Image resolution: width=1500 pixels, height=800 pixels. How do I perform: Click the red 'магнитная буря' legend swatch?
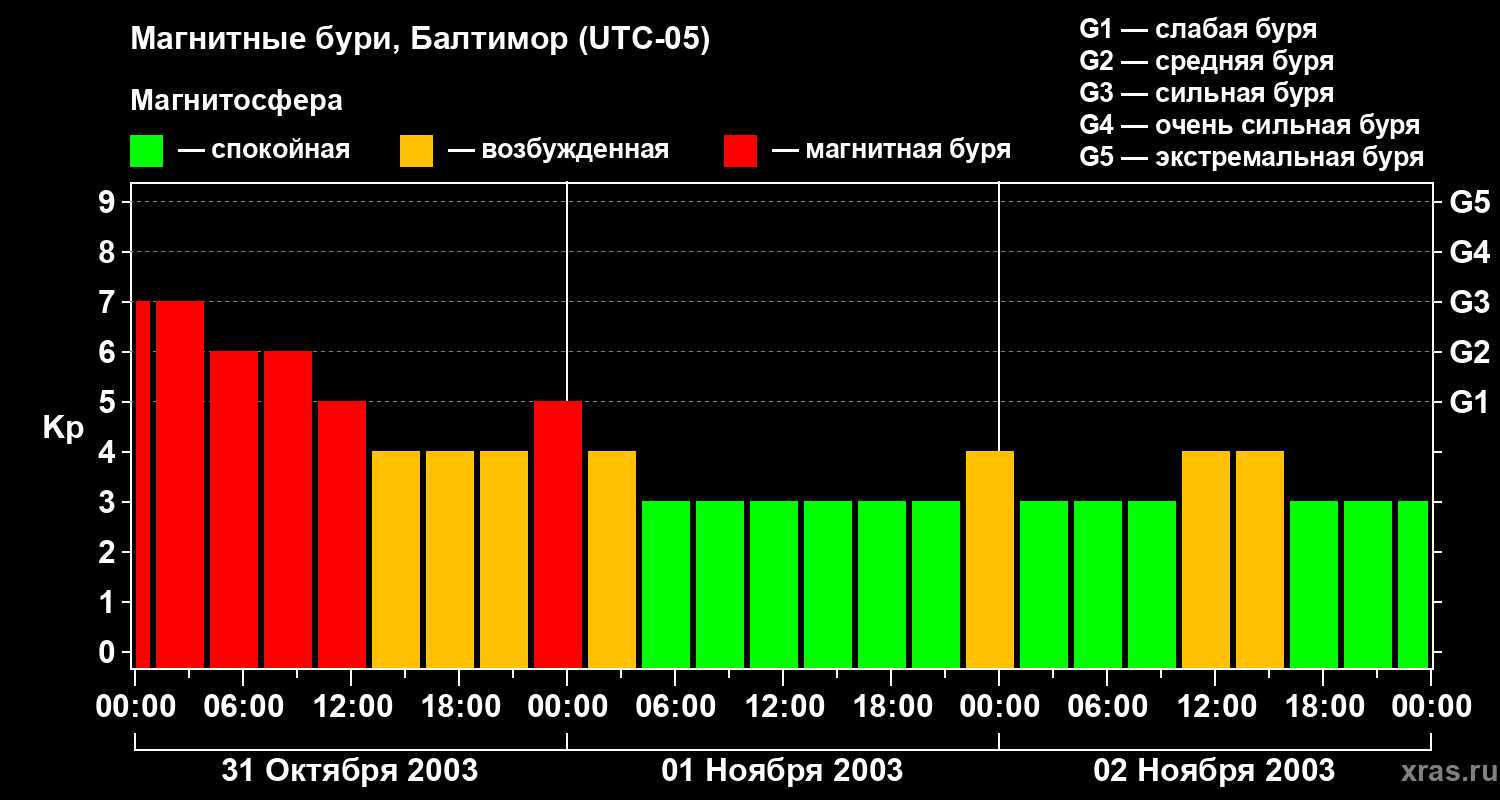740,151
